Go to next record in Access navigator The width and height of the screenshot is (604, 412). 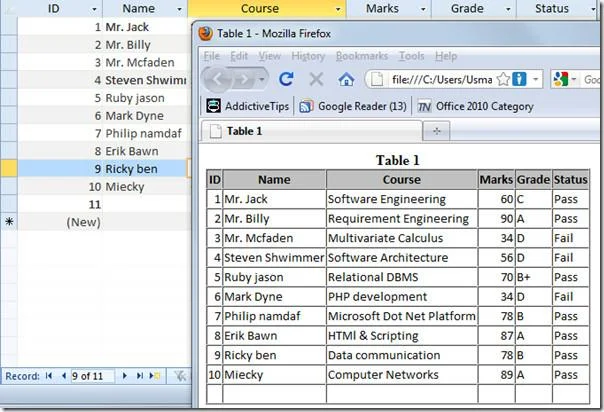124,376
